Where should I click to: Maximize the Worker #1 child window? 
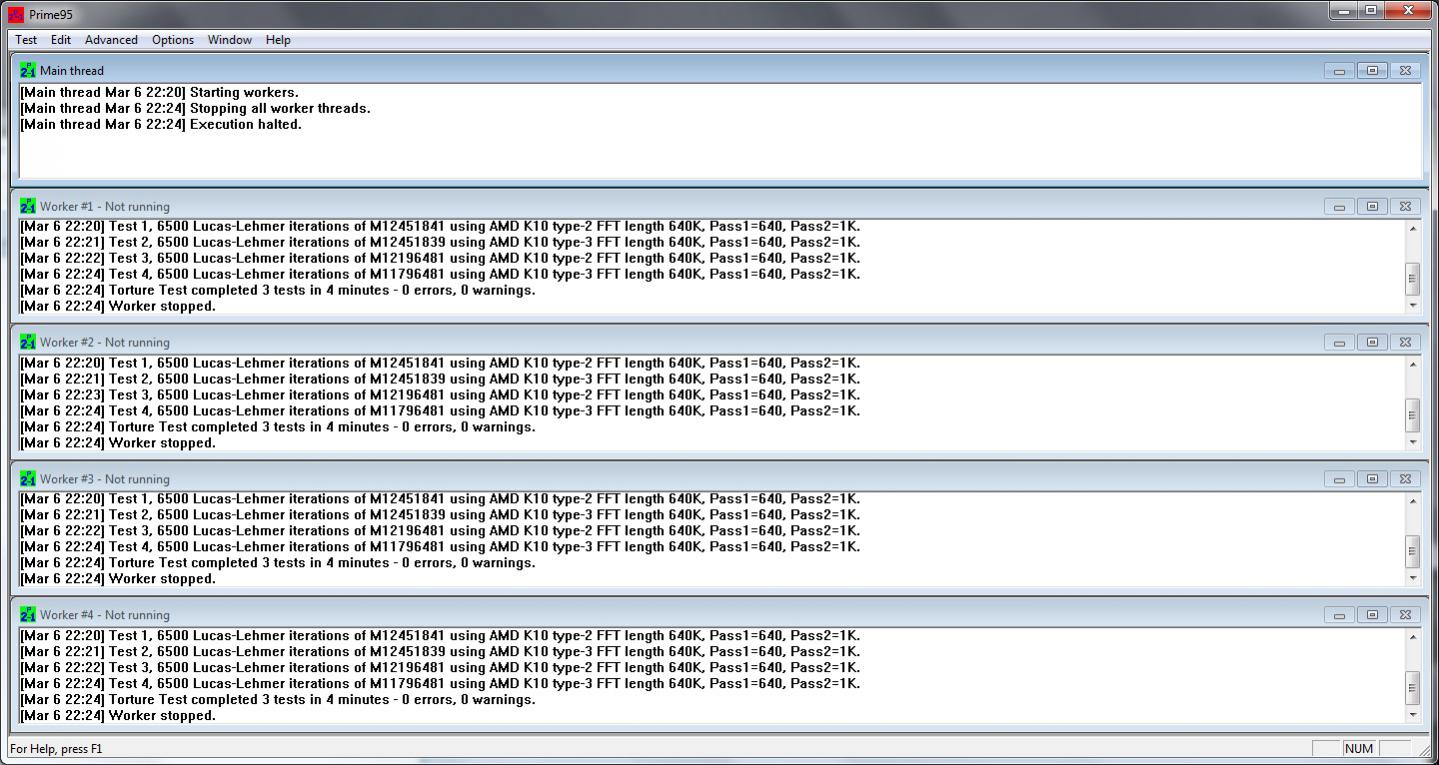(x=1372, y=206)
